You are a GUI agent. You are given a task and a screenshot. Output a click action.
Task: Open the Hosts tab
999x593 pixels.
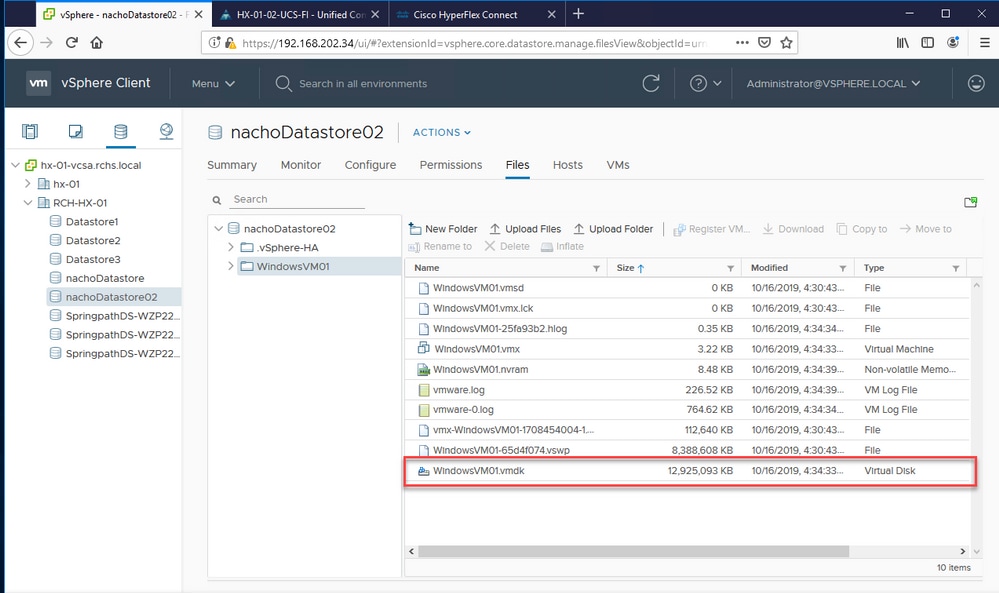click(568, 165)
